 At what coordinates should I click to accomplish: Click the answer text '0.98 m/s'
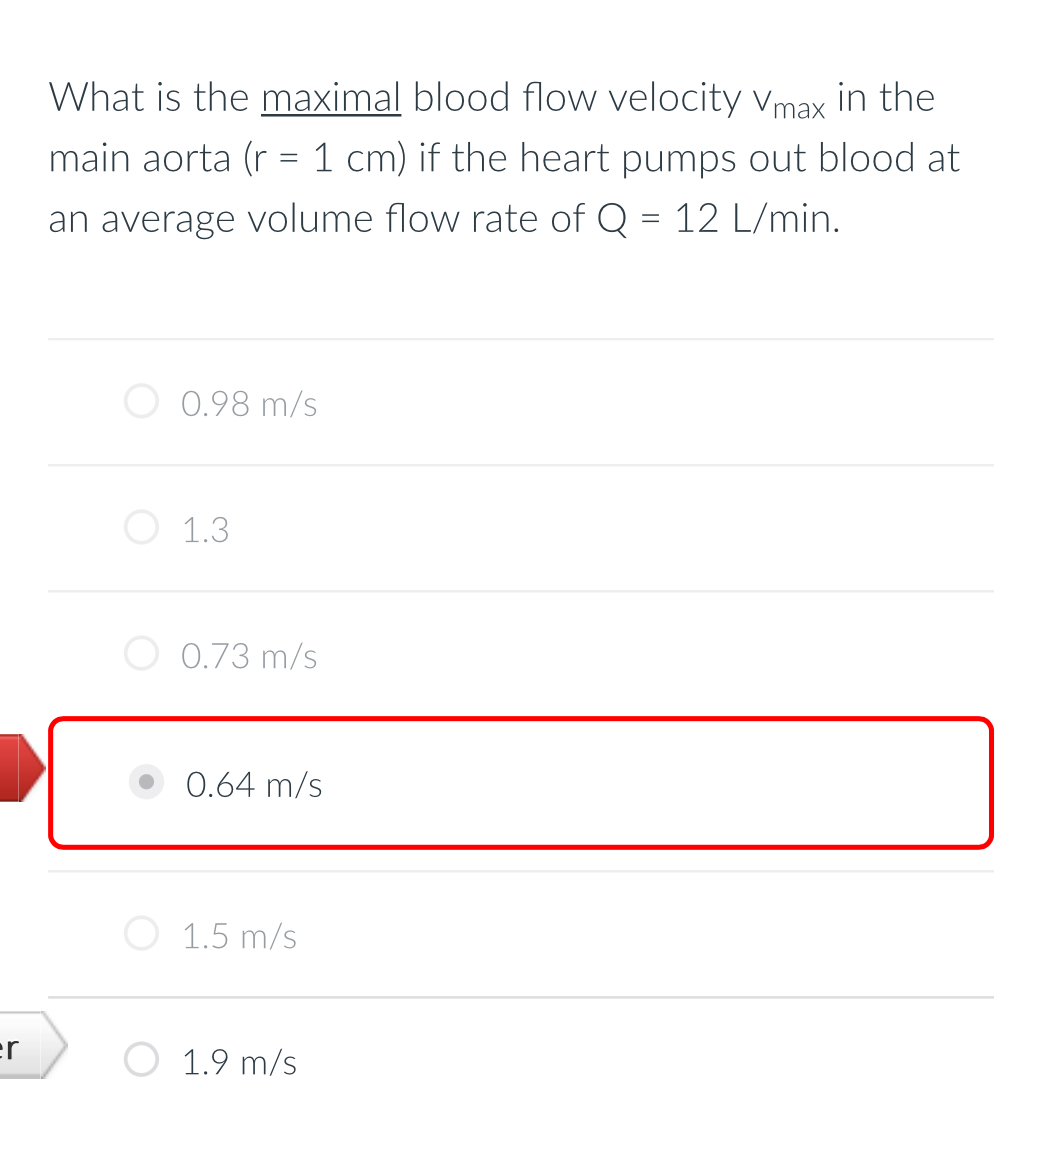[x=248, y=404]
